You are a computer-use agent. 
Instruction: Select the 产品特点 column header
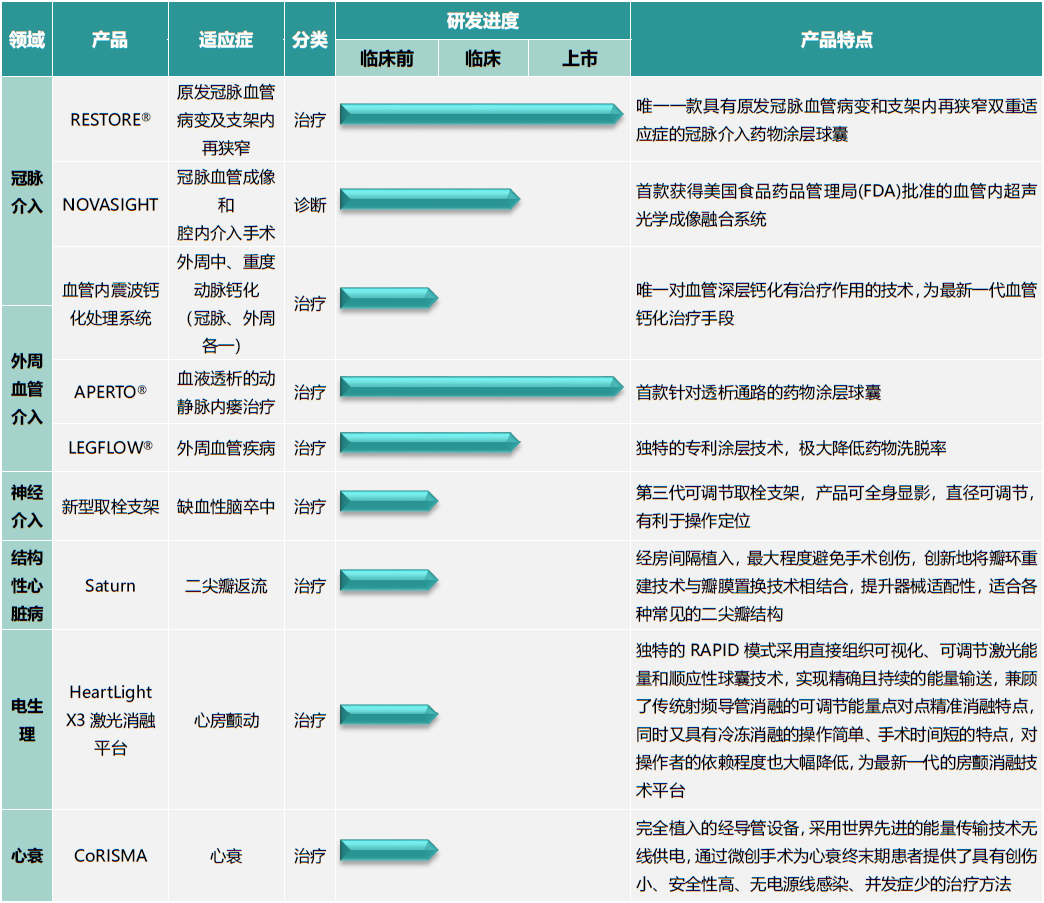[x=836, y=40]
